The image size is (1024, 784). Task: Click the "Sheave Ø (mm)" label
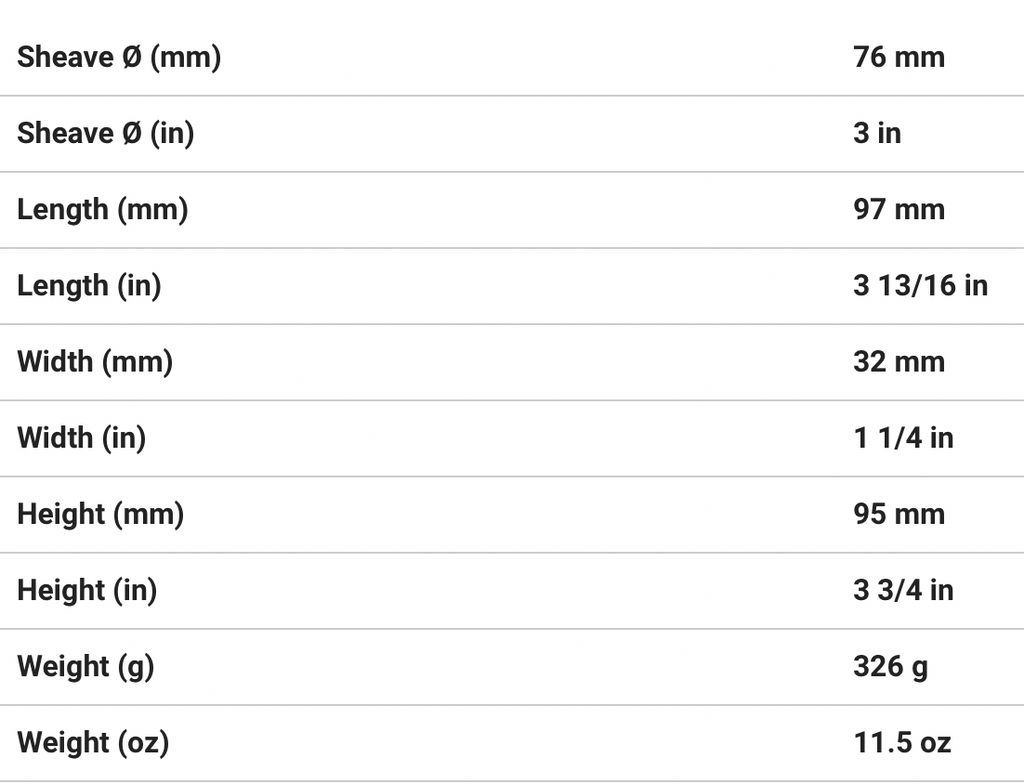(119, 57)
